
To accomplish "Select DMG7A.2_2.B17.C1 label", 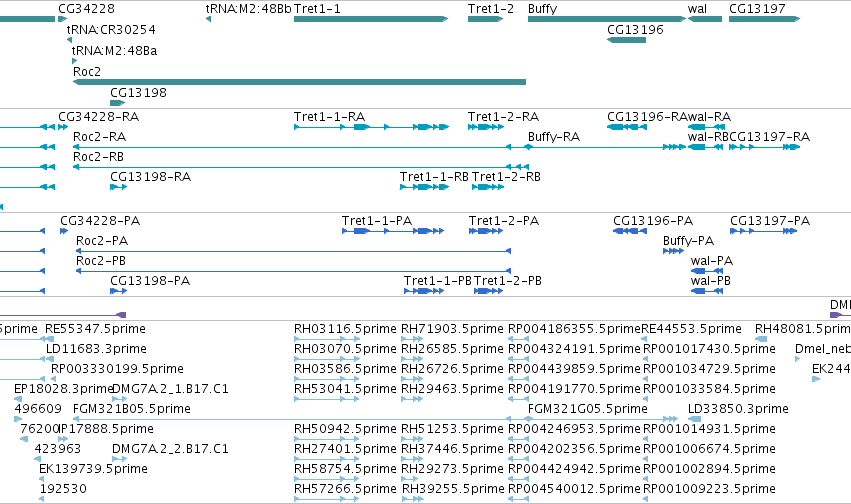I will (170, 449).
